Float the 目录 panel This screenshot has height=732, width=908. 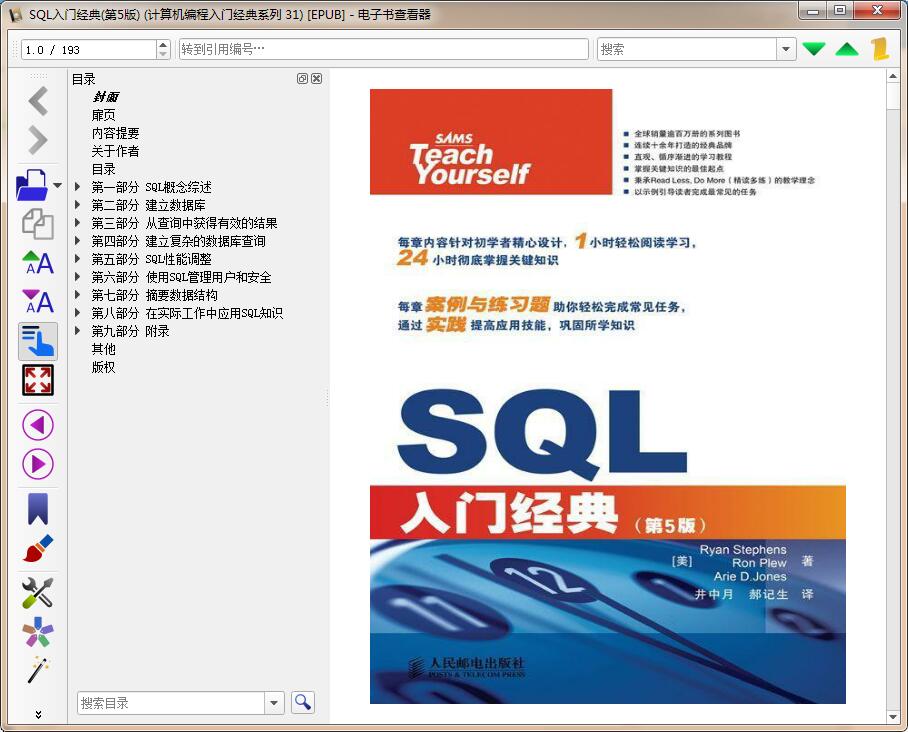[x=302, y=79]
